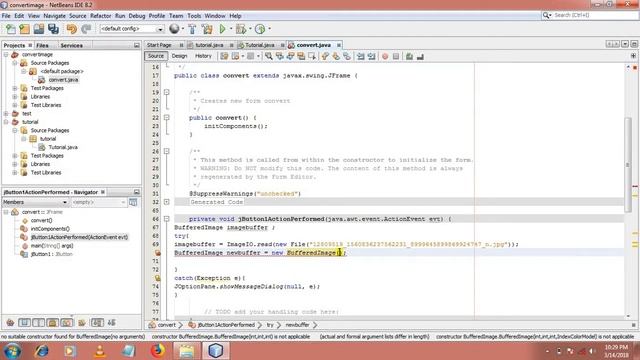
Task: Open the default config combo box
Action: (x=132, y=29)
